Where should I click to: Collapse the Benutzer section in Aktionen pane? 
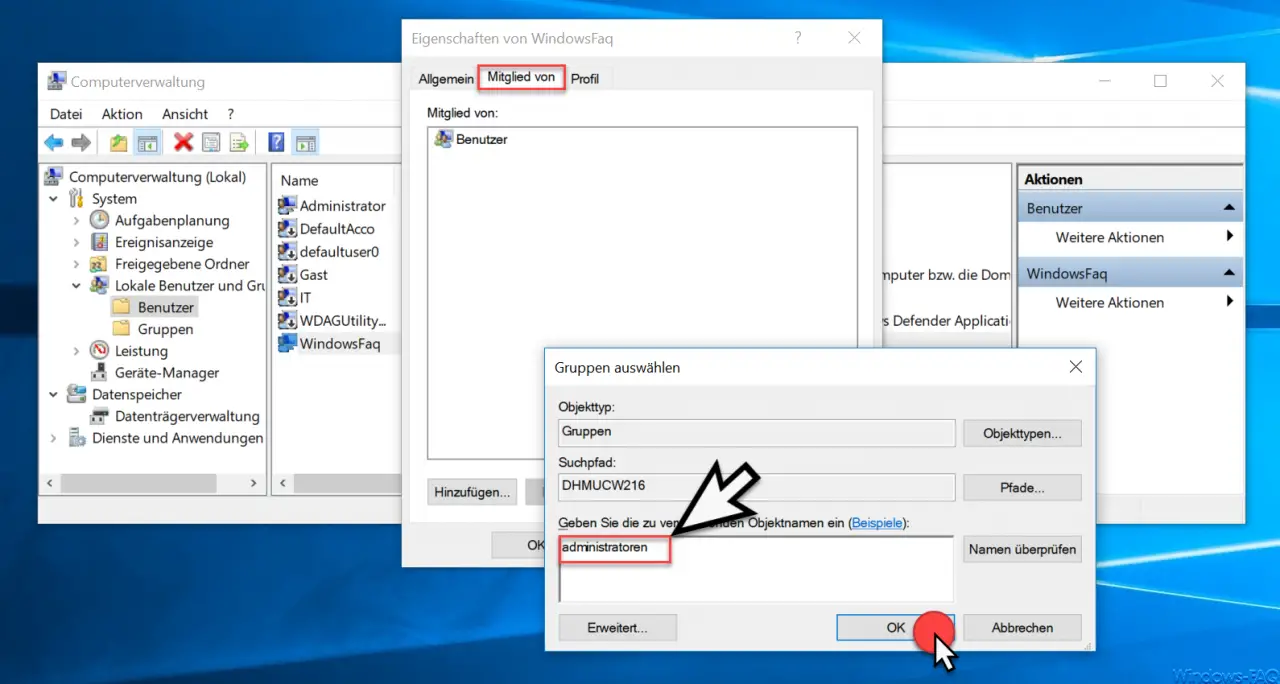1228,208
